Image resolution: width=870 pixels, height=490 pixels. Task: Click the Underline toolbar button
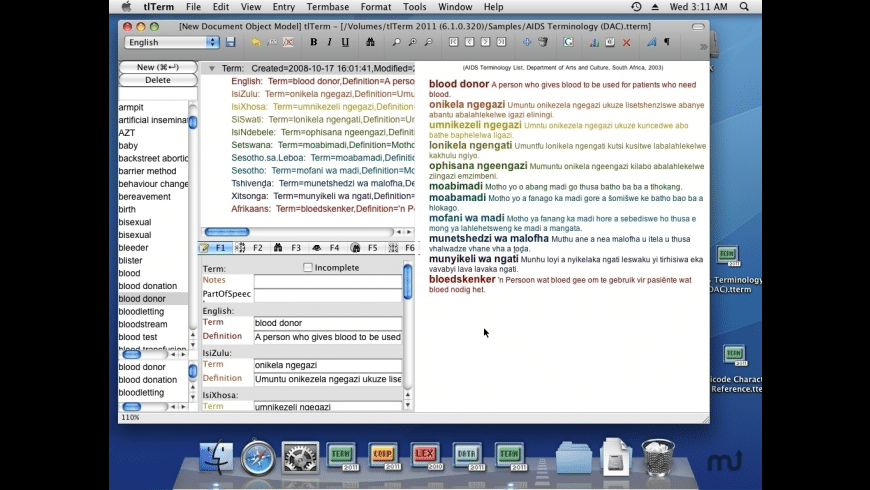pyautogui.click(x=345, y=42)
